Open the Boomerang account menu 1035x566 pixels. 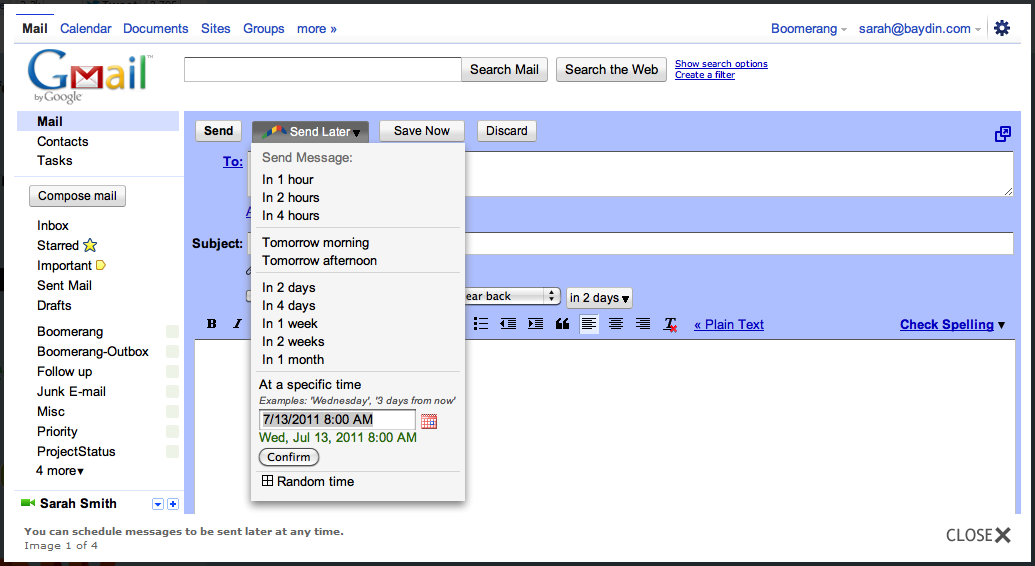809,28
